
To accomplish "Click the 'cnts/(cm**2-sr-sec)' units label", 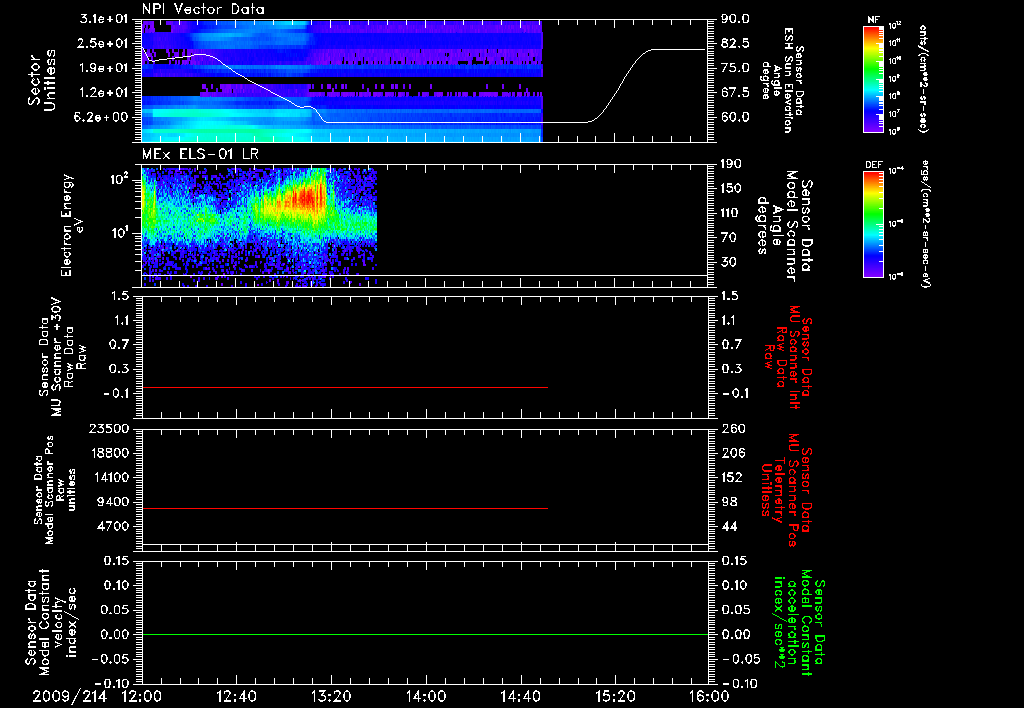I will click(x=923, y=79).
